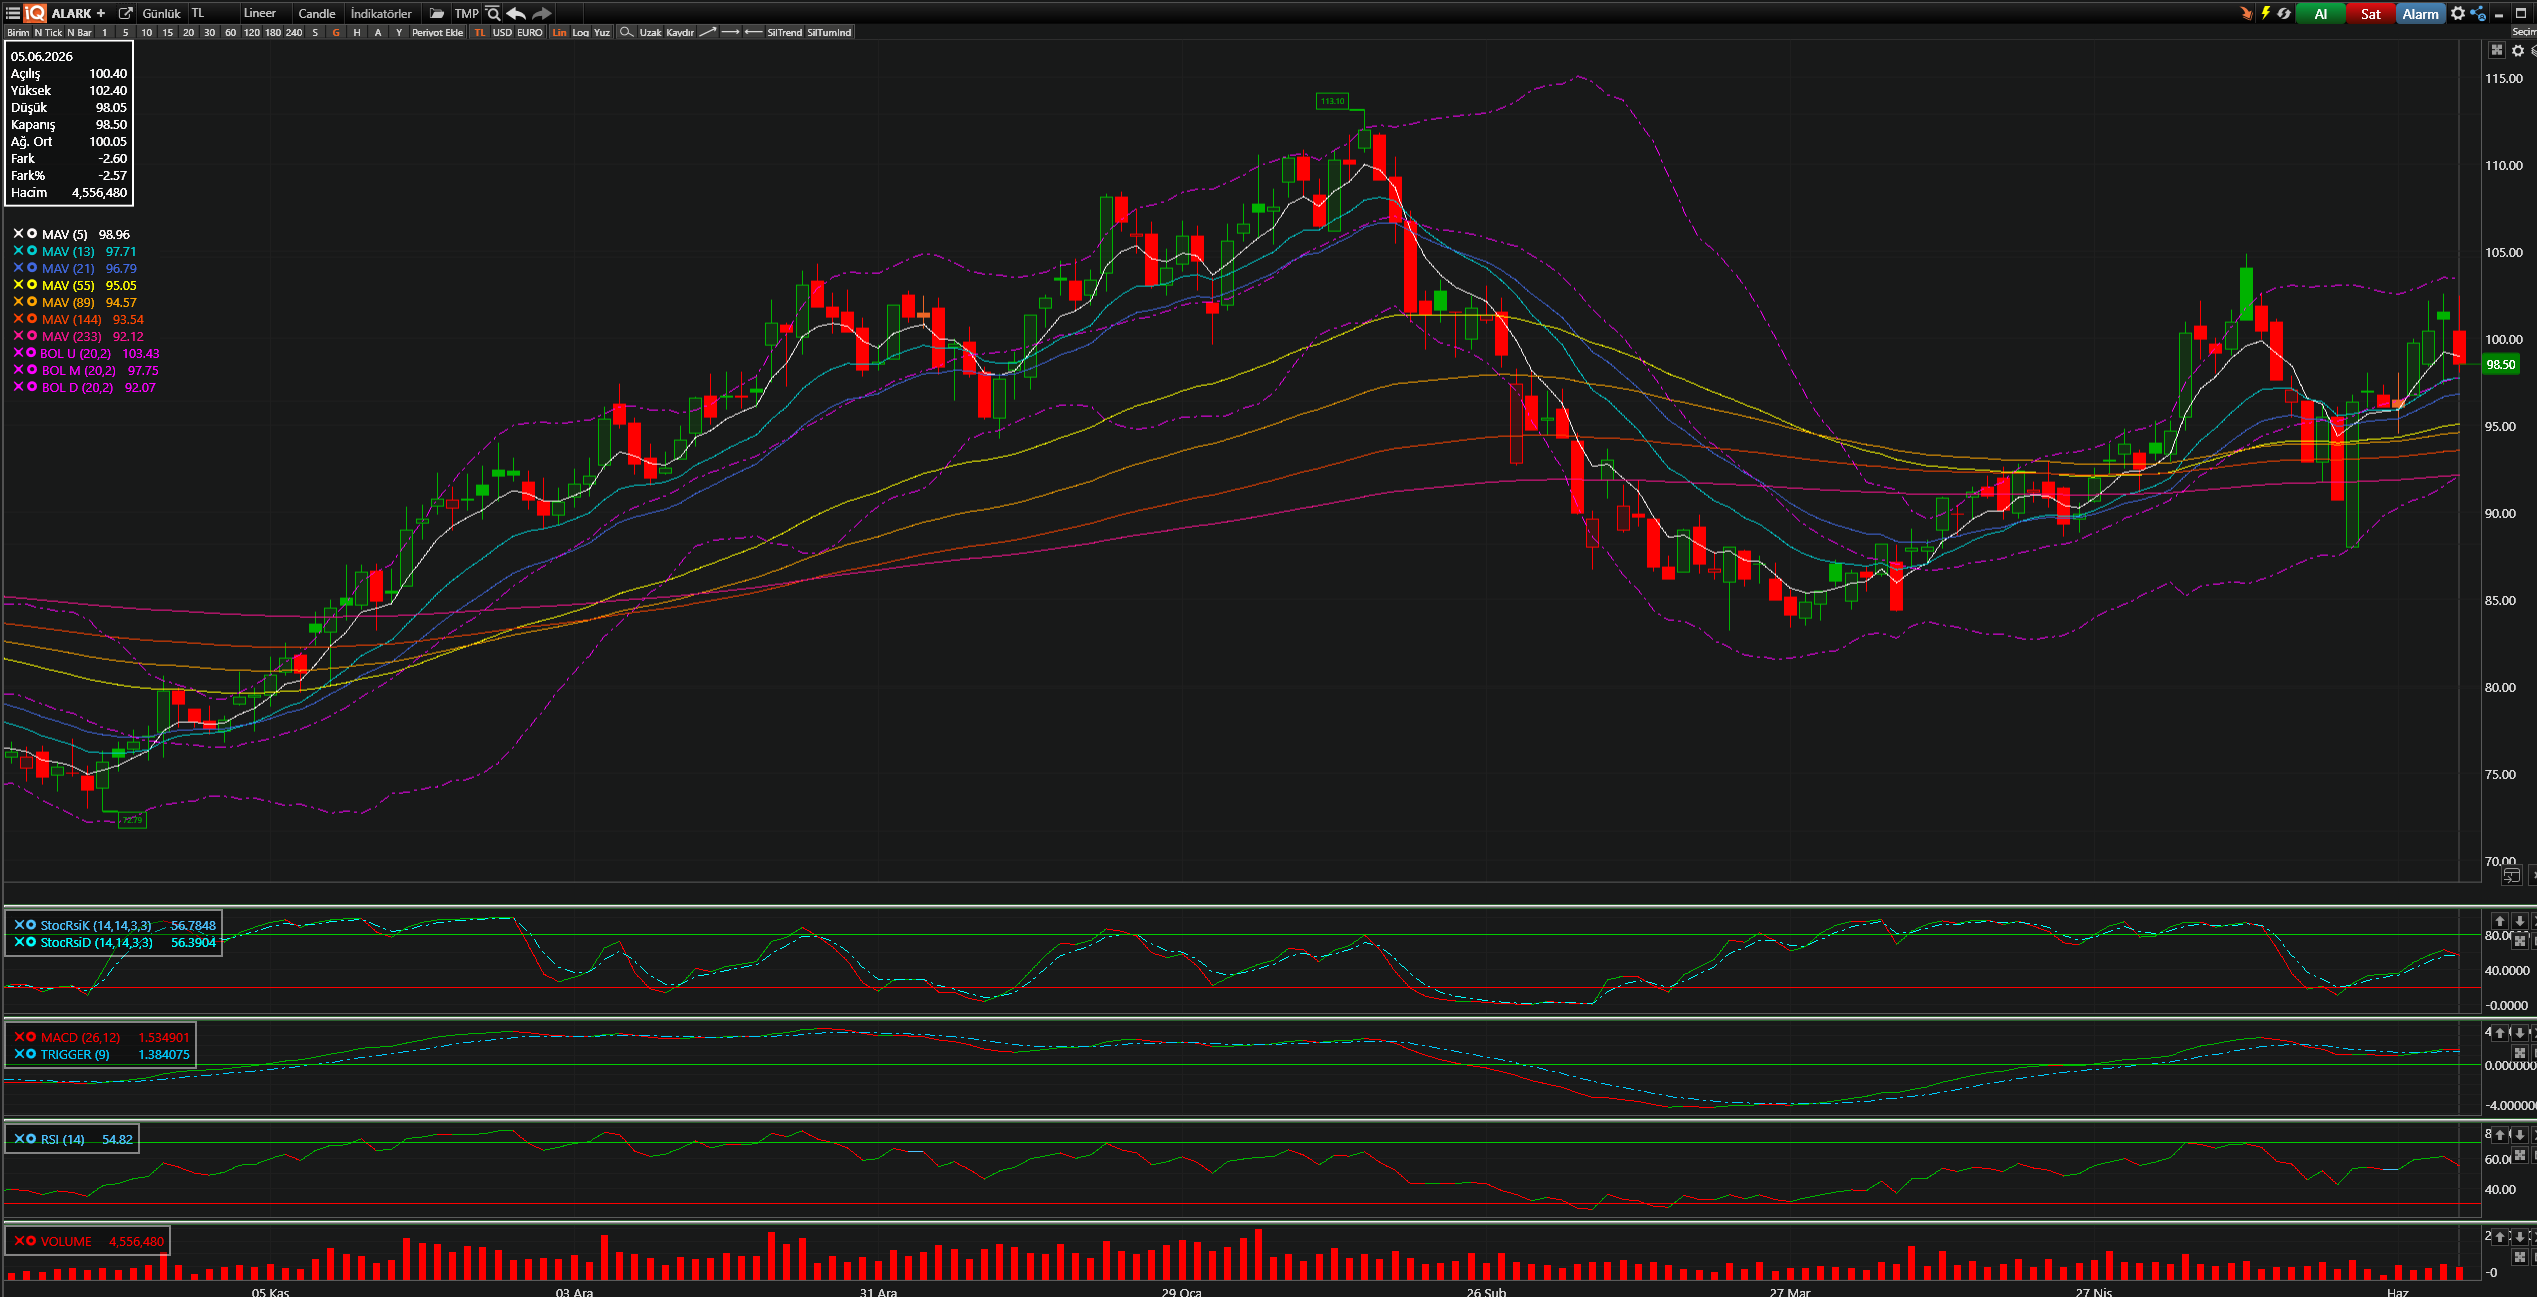This screenshot has width=2537, height=1297.
Task: Remove RSI (14) indicator with X
Action: [x=19, y=1138]
